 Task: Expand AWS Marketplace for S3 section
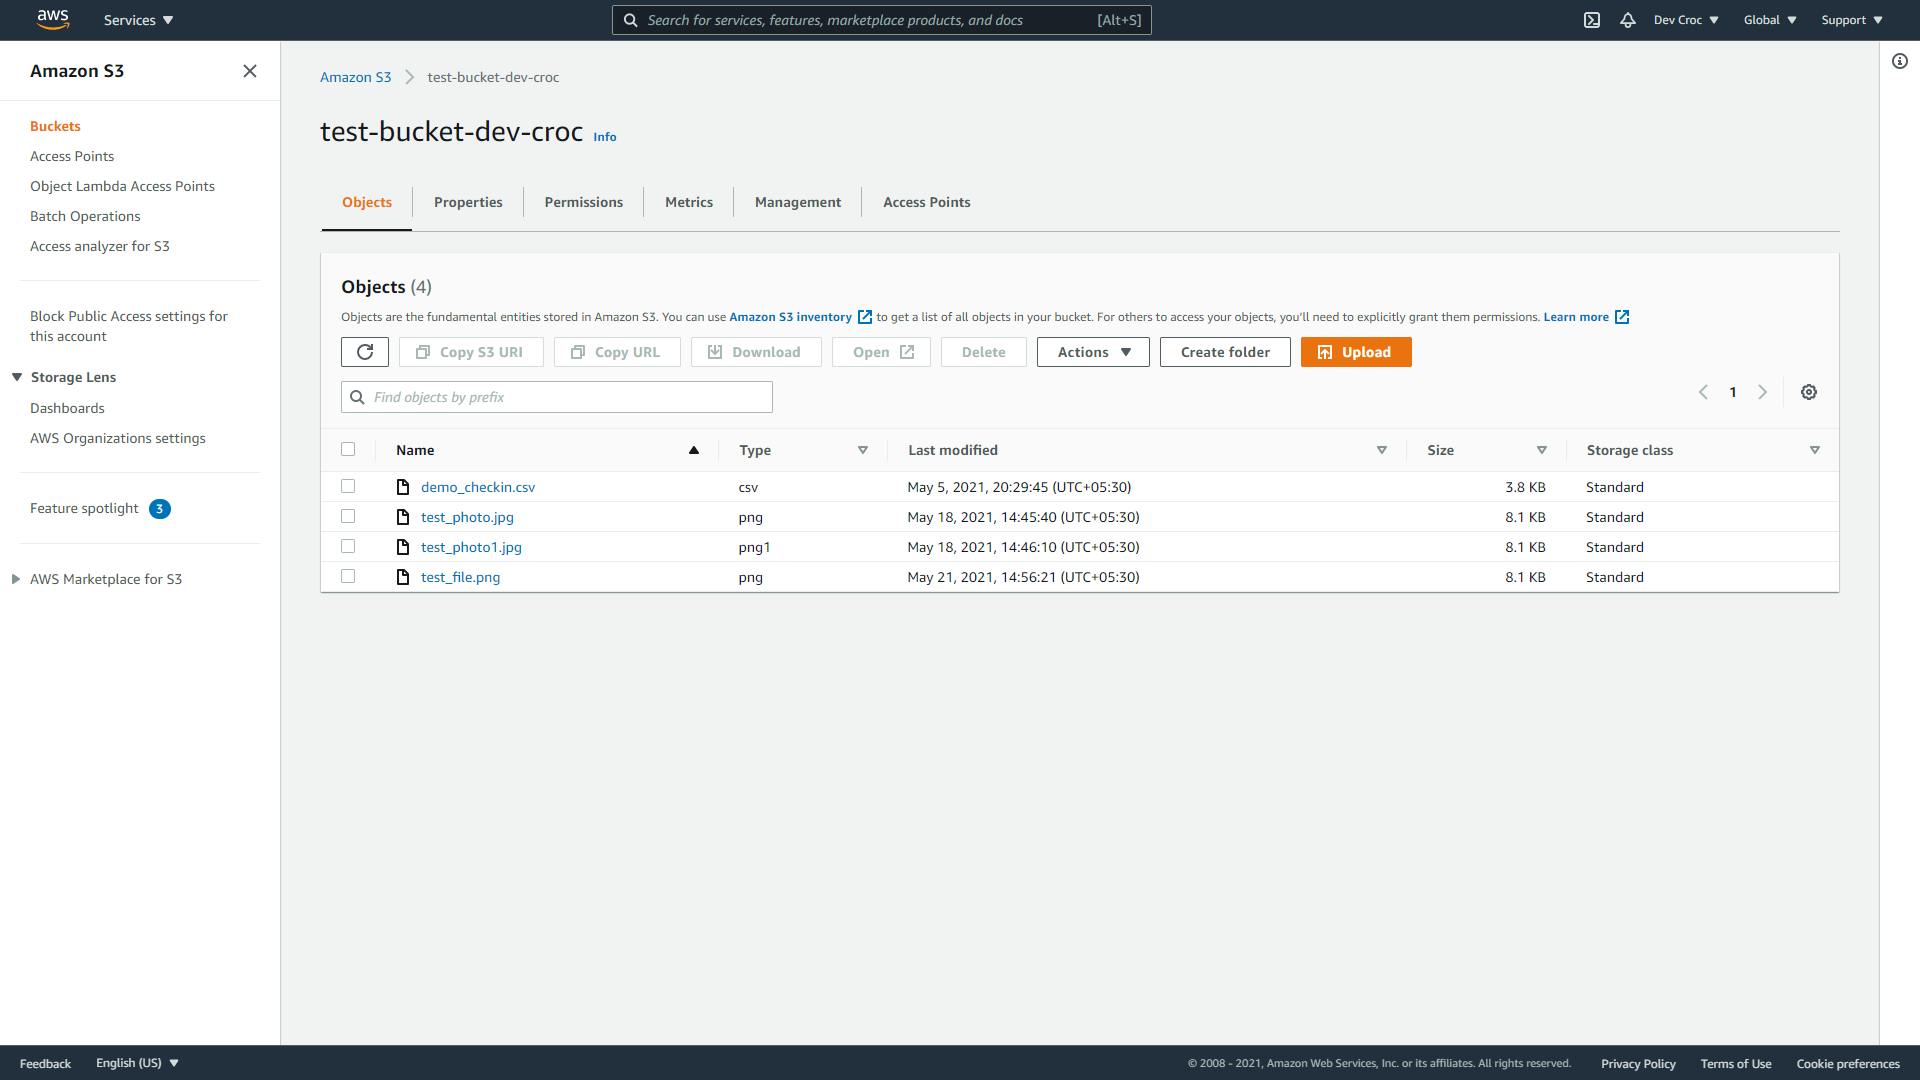[x=16, y=579]
